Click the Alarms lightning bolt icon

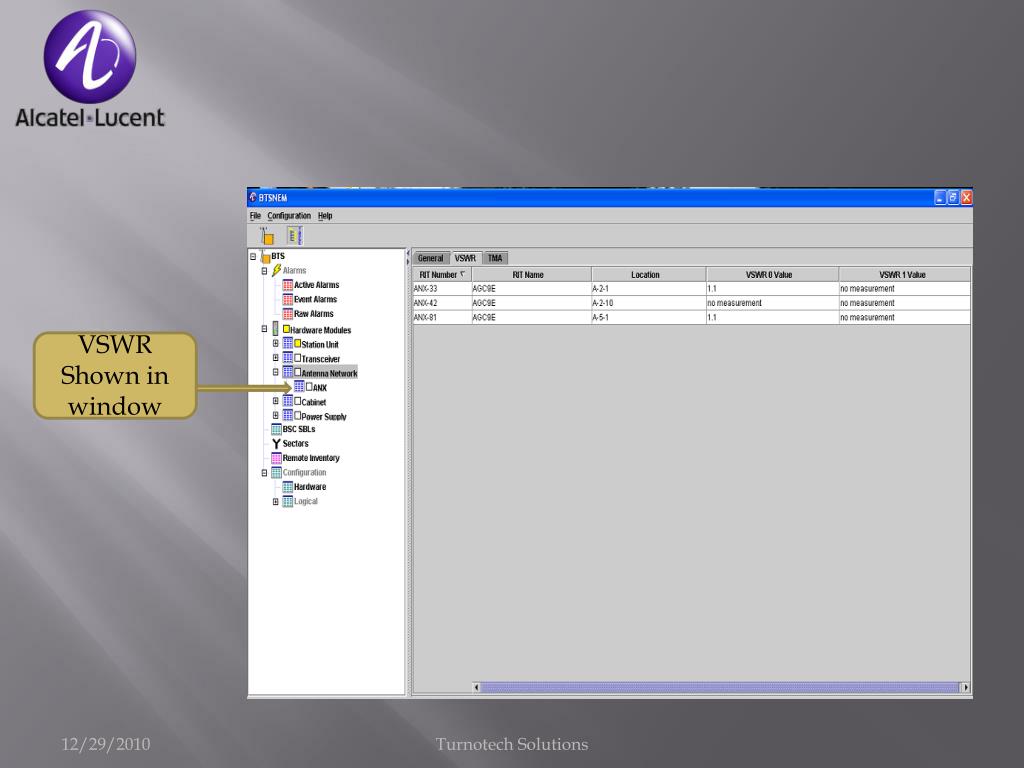[276, 270]
